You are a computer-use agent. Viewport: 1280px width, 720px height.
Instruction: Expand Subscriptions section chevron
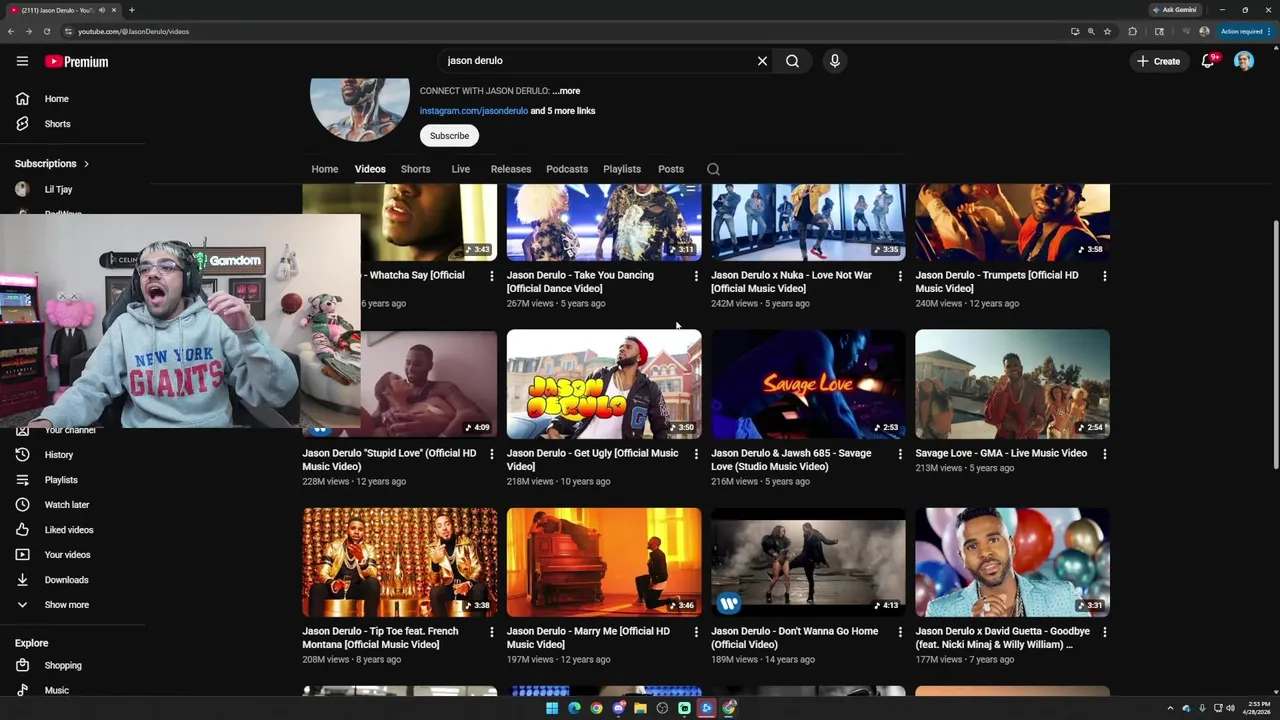coord(86,164)
